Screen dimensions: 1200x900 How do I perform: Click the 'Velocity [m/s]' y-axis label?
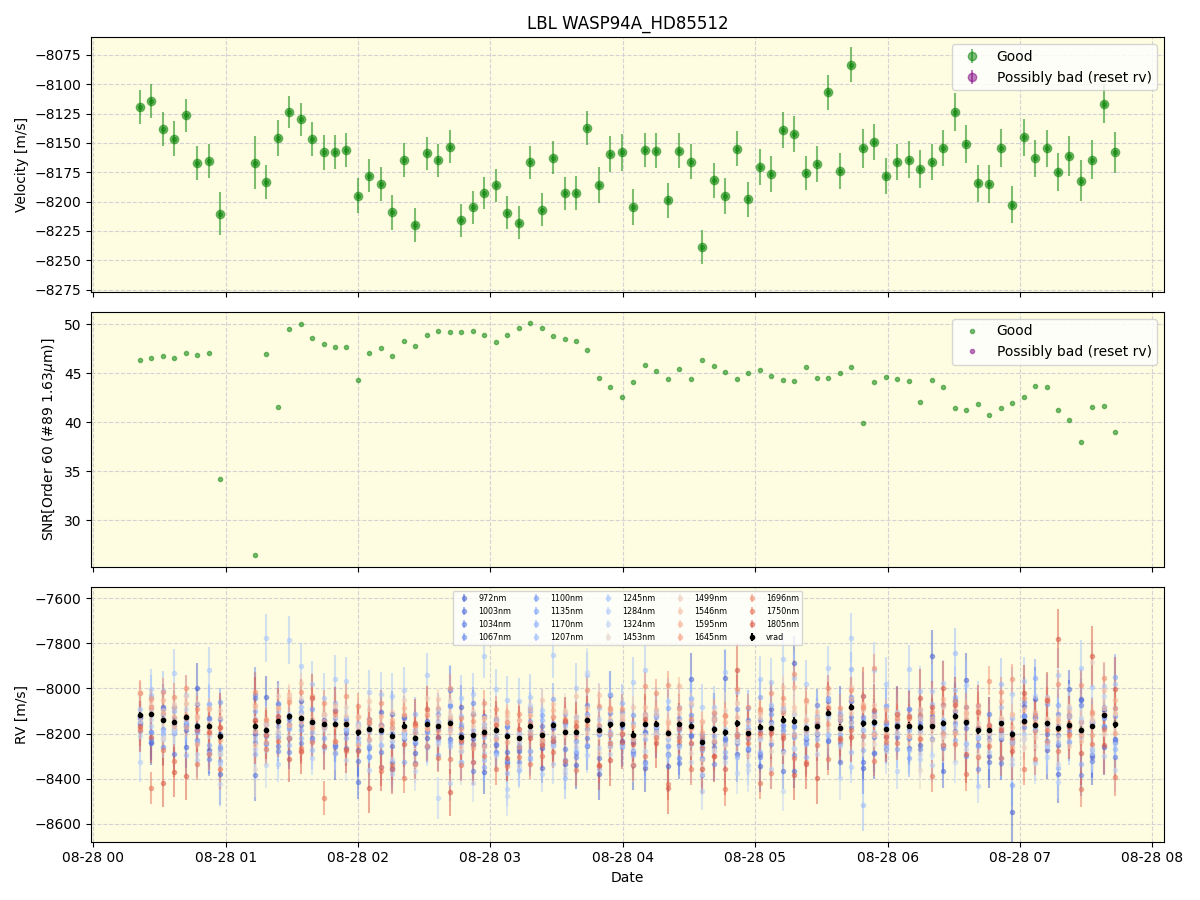21,165
